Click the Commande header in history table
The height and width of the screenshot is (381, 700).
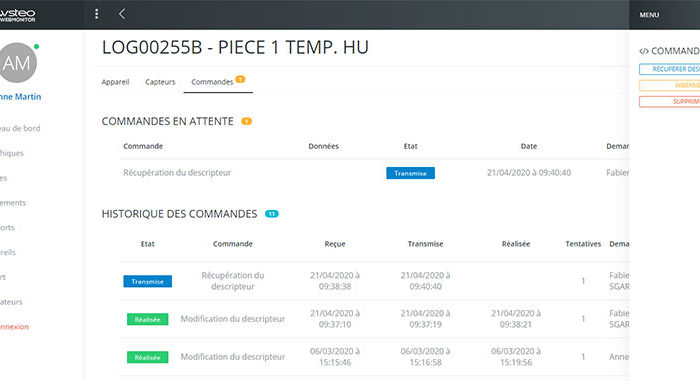233,244
